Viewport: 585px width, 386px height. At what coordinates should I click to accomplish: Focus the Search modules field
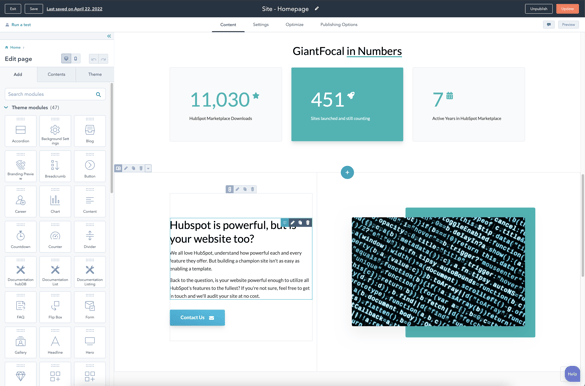pos(55,94)
